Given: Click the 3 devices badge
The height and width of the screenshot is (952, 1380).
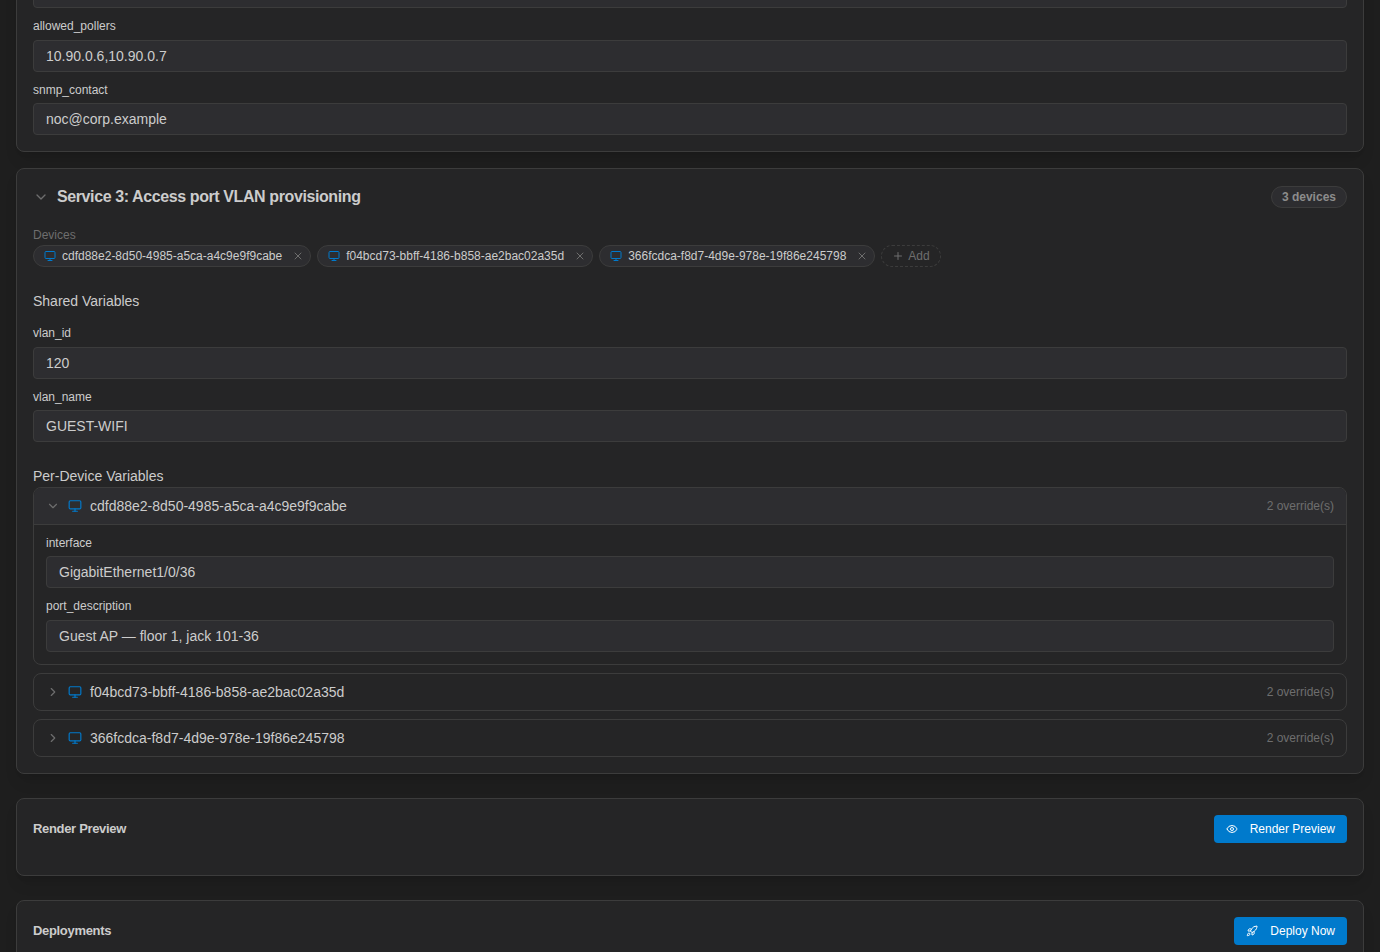Looking at the screenshot, I should 1308,197.
